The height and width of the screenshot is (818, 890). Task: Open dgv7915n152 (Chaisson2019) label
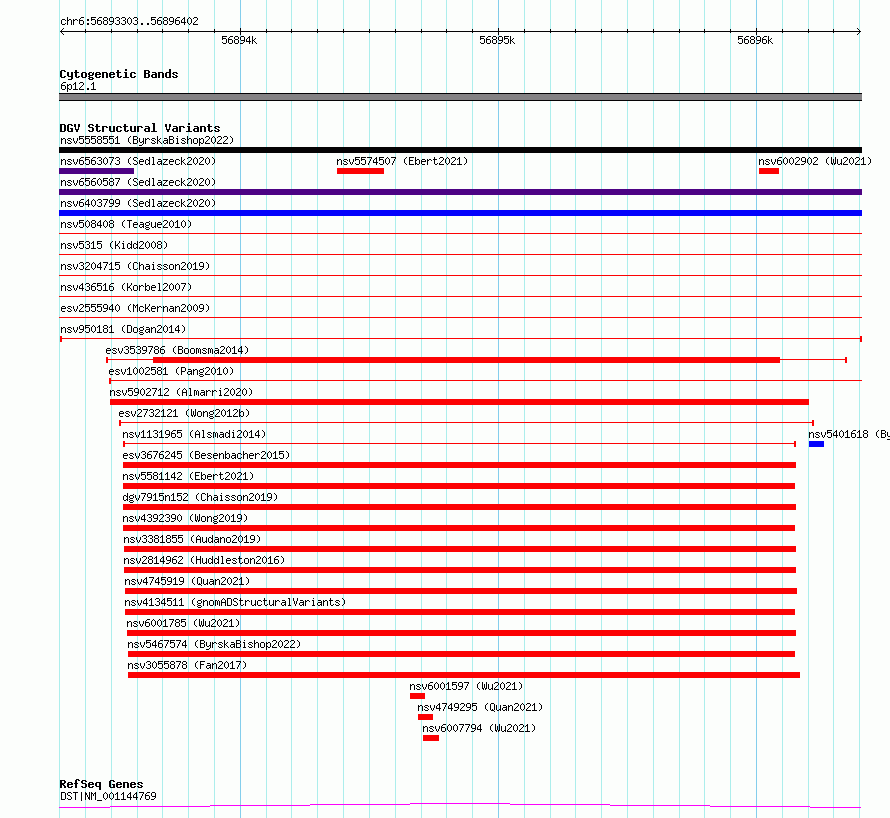coord(200,497)
